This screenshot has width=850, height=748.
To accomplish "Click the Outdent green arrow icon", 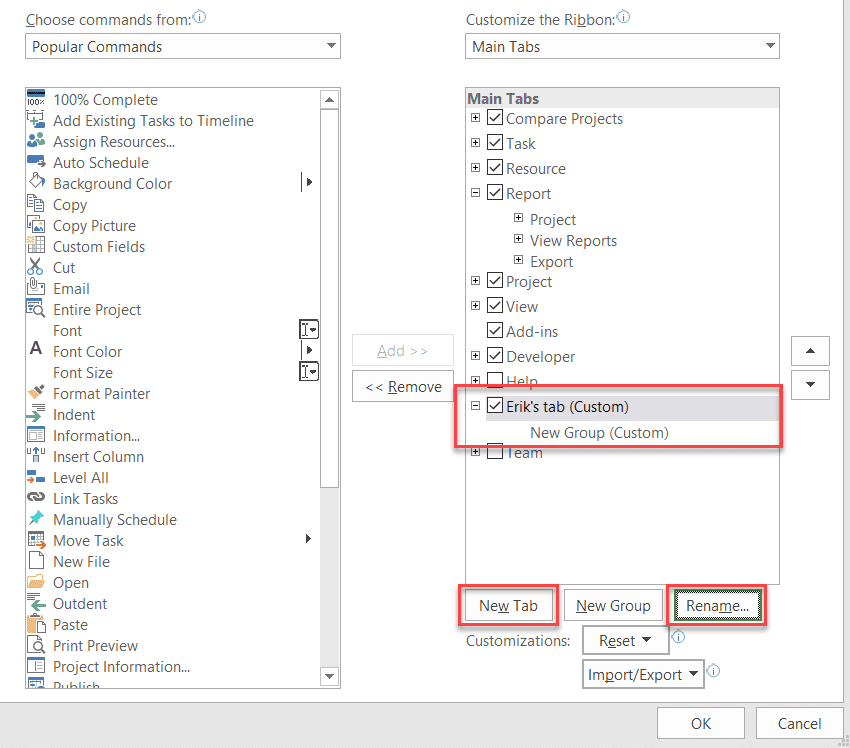I will click(36, 603).
